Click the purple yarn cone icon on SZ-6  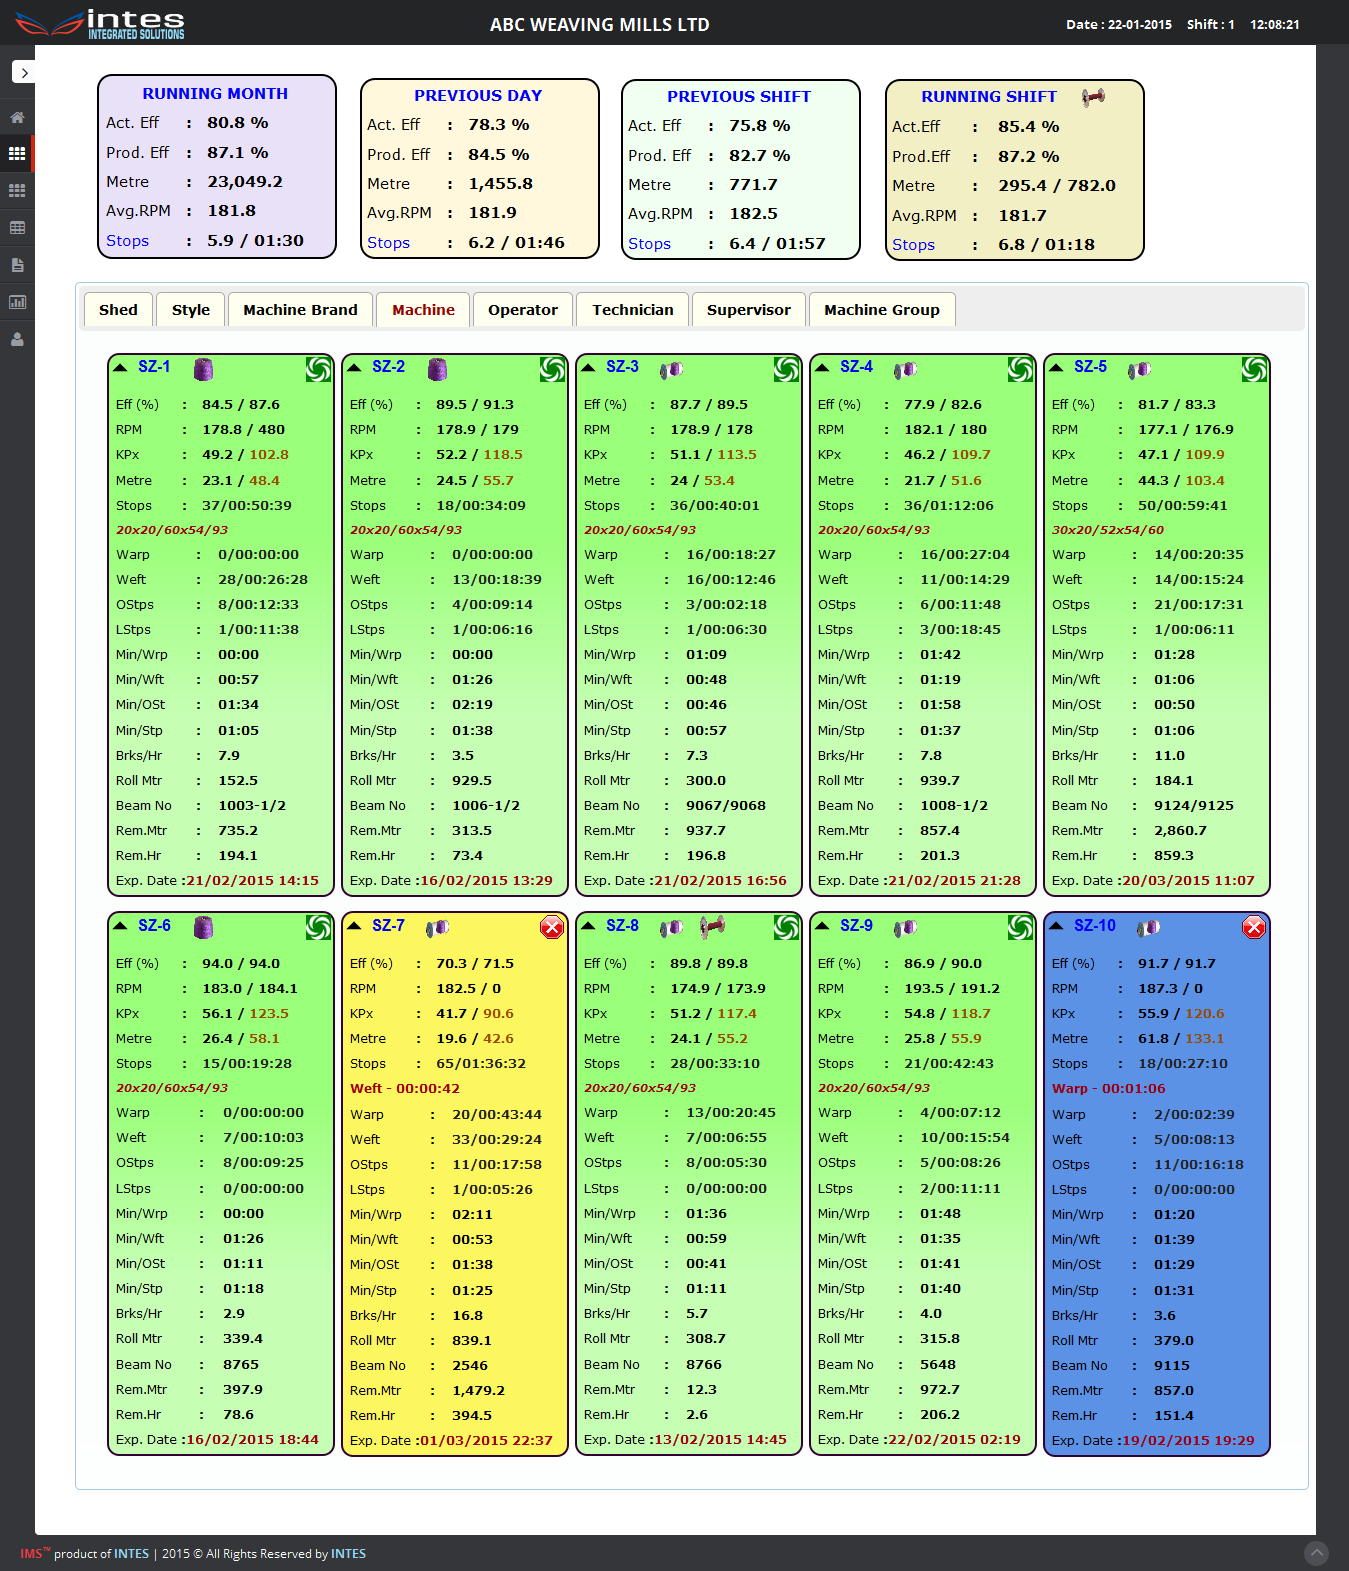(x=203, y=928)
